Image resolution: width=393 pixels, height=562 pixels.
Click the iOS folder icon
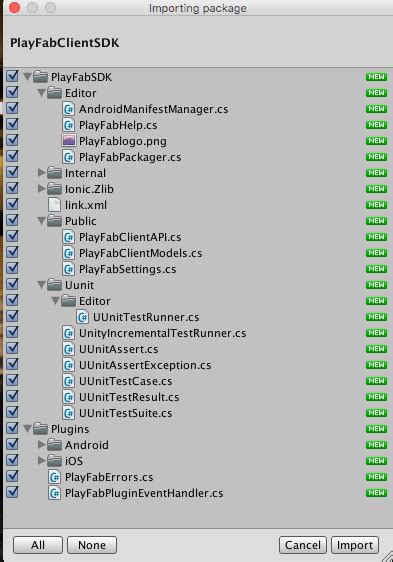click(x=55, y=461)
